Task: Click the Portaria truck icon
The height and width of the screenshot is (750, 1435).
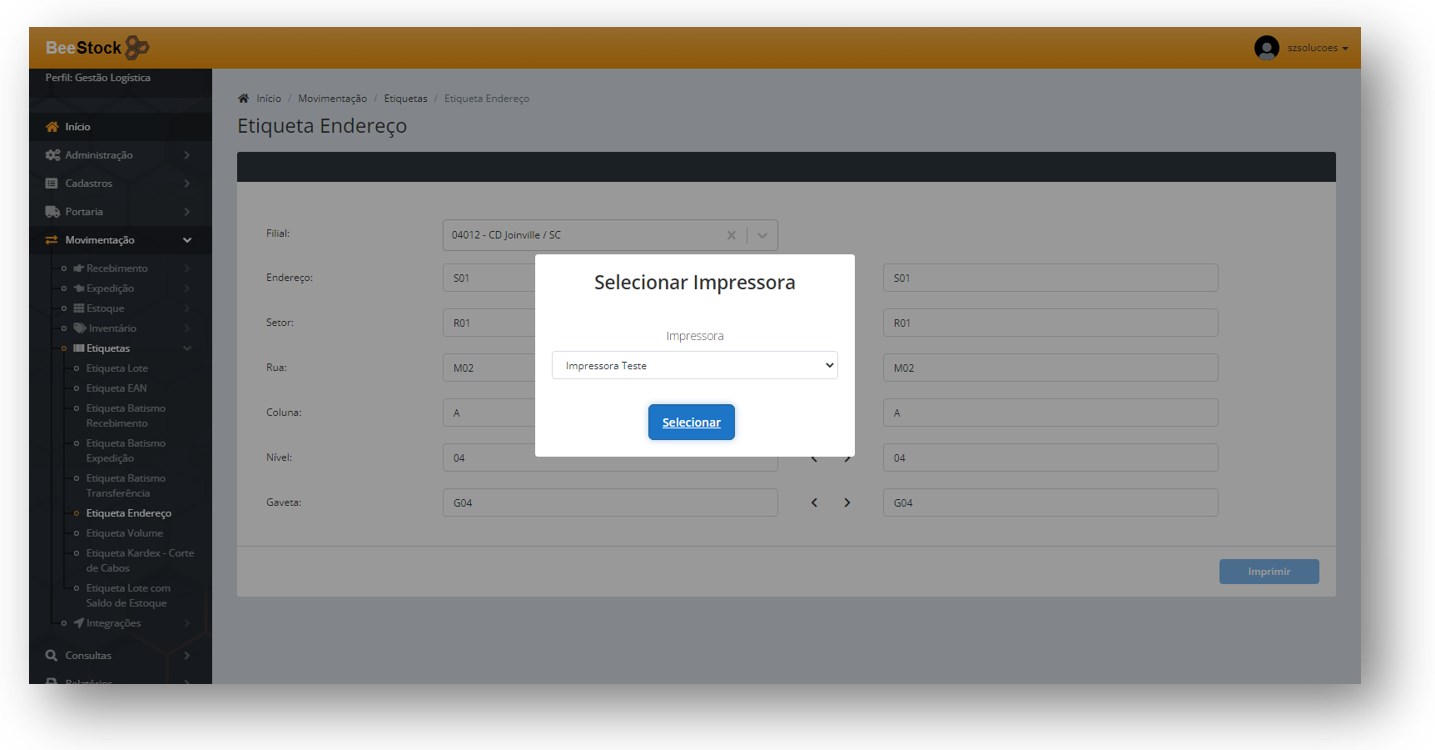Action: 52,212
